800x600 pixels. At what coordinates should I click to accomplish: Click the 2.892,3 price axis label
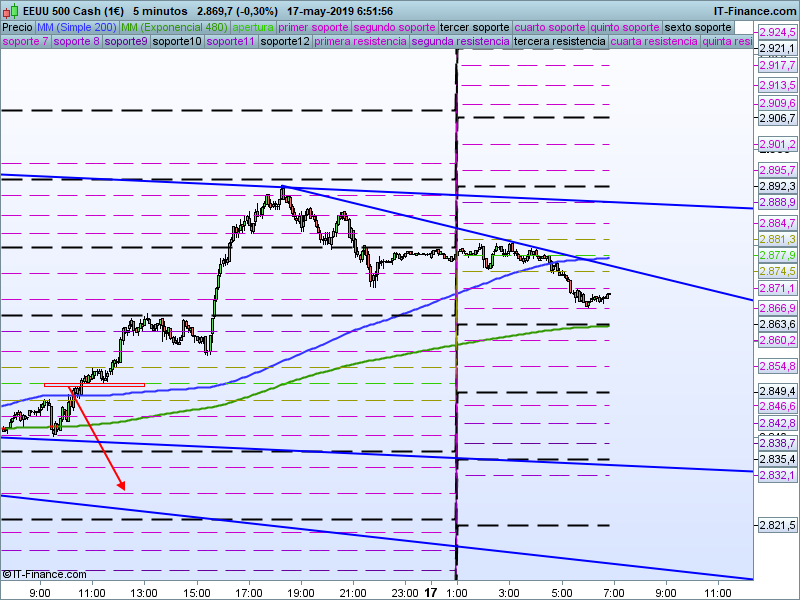point(777,186)
